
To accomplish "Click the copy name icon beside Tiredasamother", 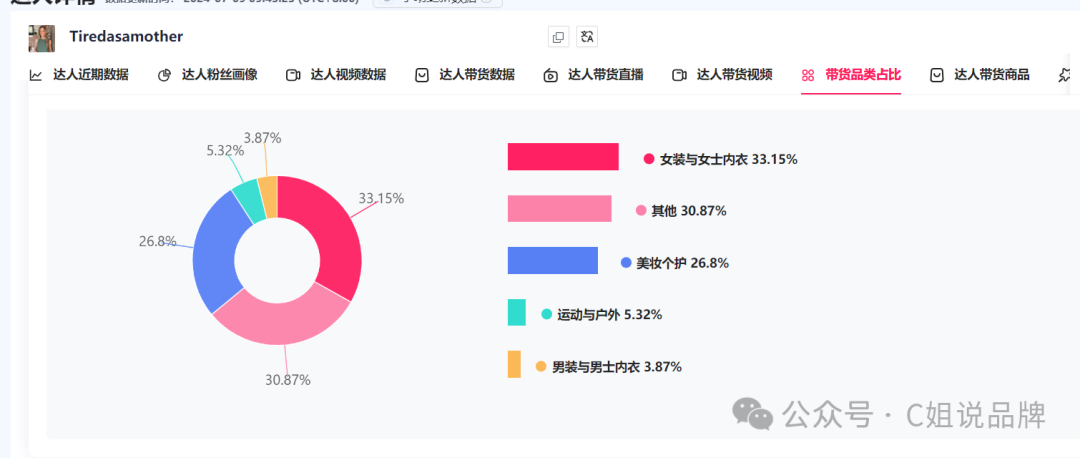I will [559, 37].
